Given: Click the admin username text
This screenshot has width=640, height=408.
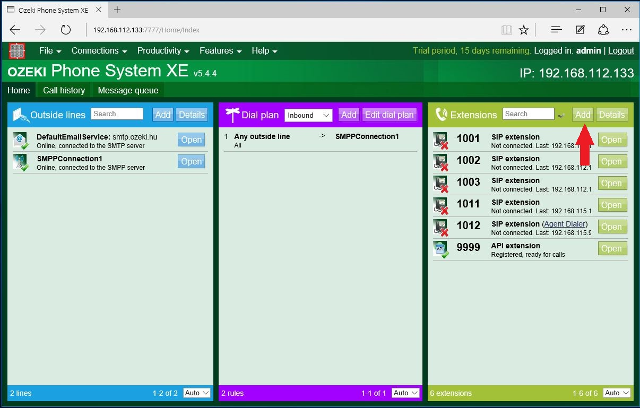Looking at the screenshot, I should pyautogui.click(x=588, y=51).
